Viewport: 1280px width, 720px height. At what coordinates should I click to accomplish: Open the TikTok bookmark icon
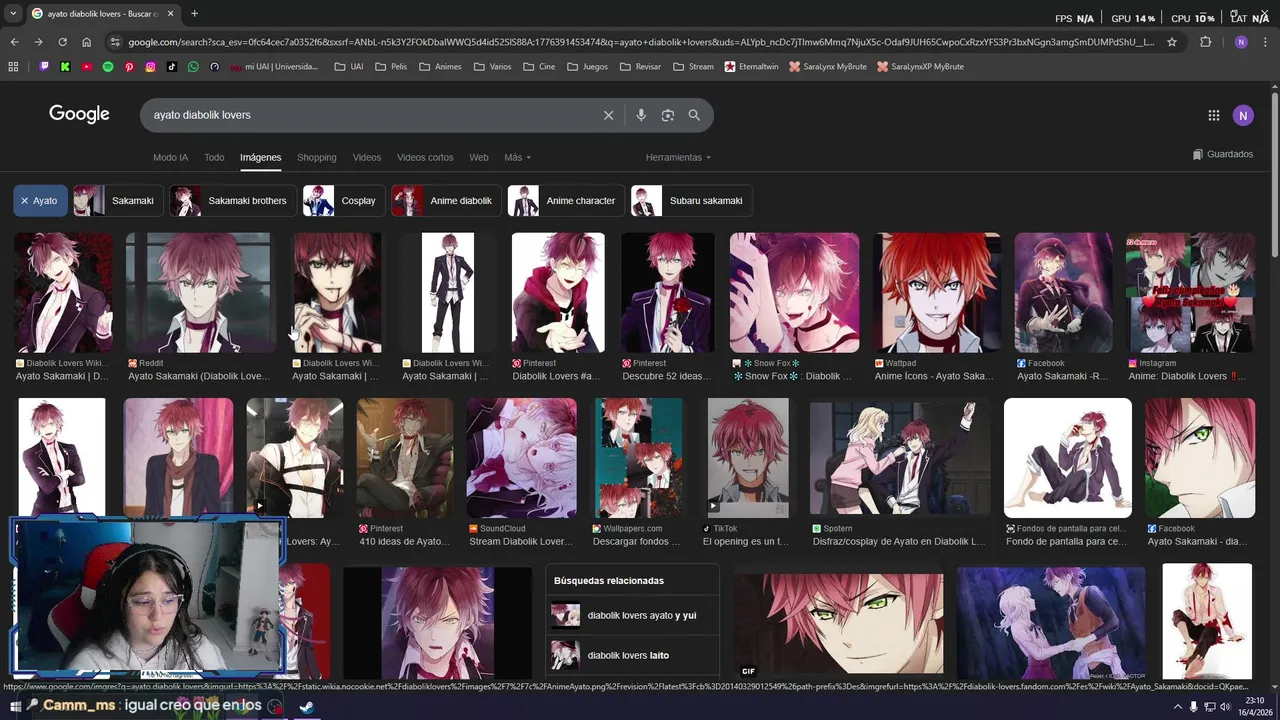pyautogui.click(x=172, y=67)
